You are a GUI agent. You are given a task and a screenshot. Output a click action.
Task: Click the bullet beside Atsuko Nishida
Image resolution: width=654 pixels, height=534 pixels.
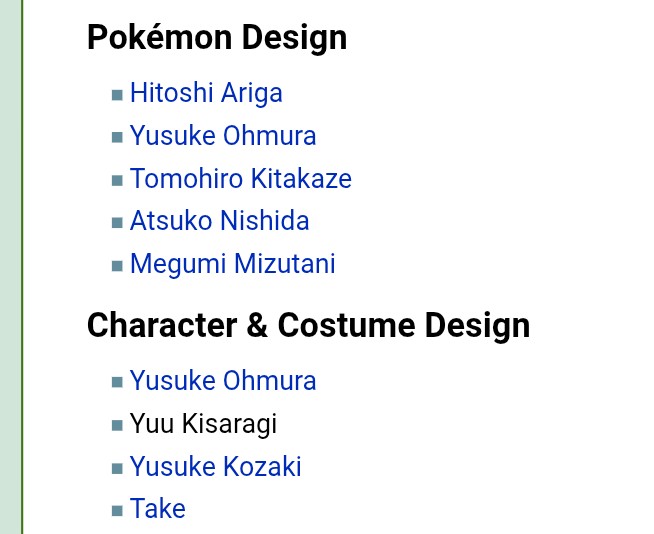[x=117, y=223]
